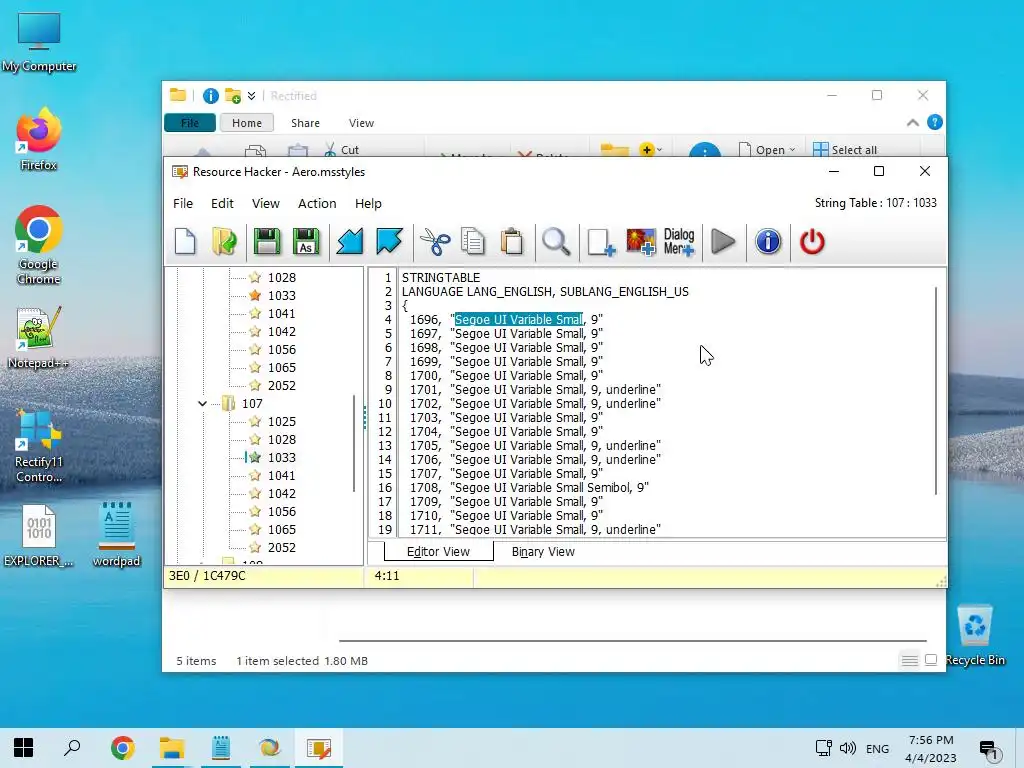Open the Help menu

pos(368,204)
